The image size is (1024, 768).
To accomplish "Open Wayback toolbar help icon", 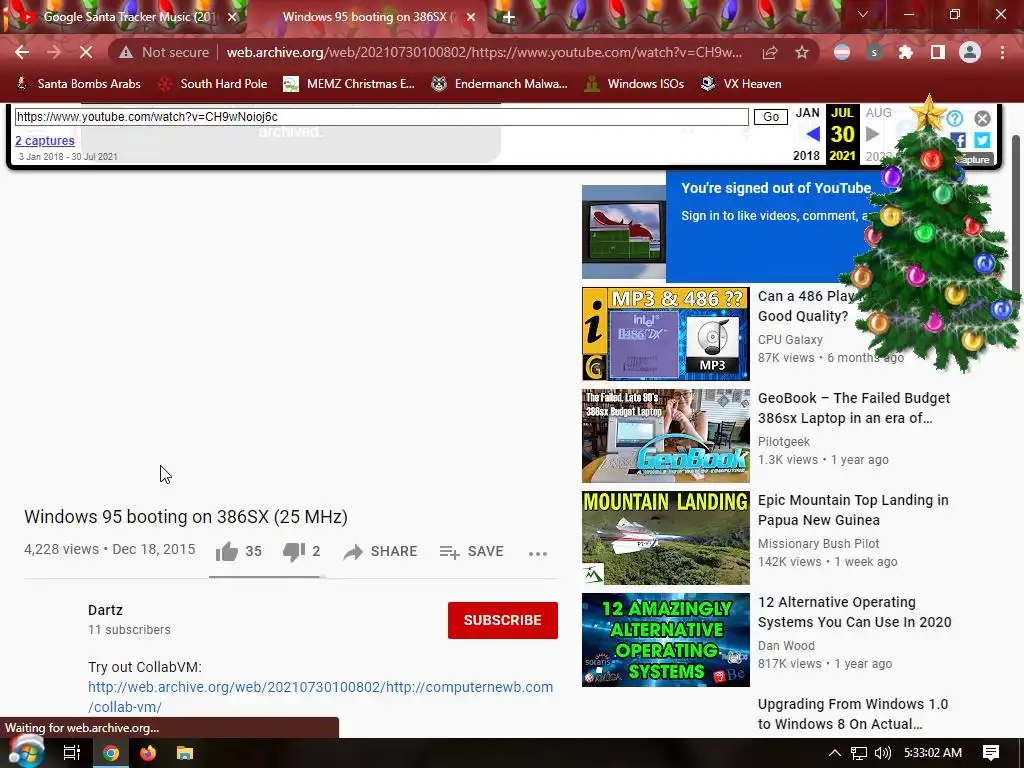I will [954, 118].
